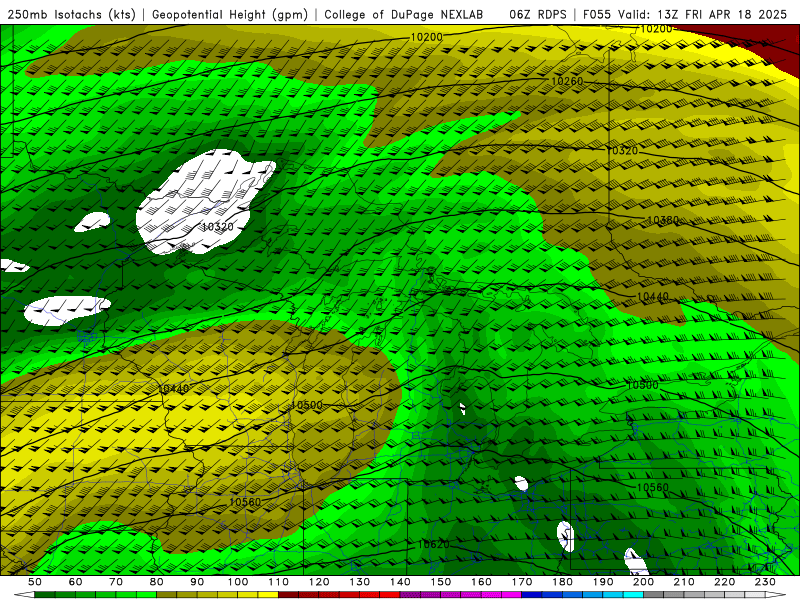Click colorbar scale label 50

click(35, 582)
